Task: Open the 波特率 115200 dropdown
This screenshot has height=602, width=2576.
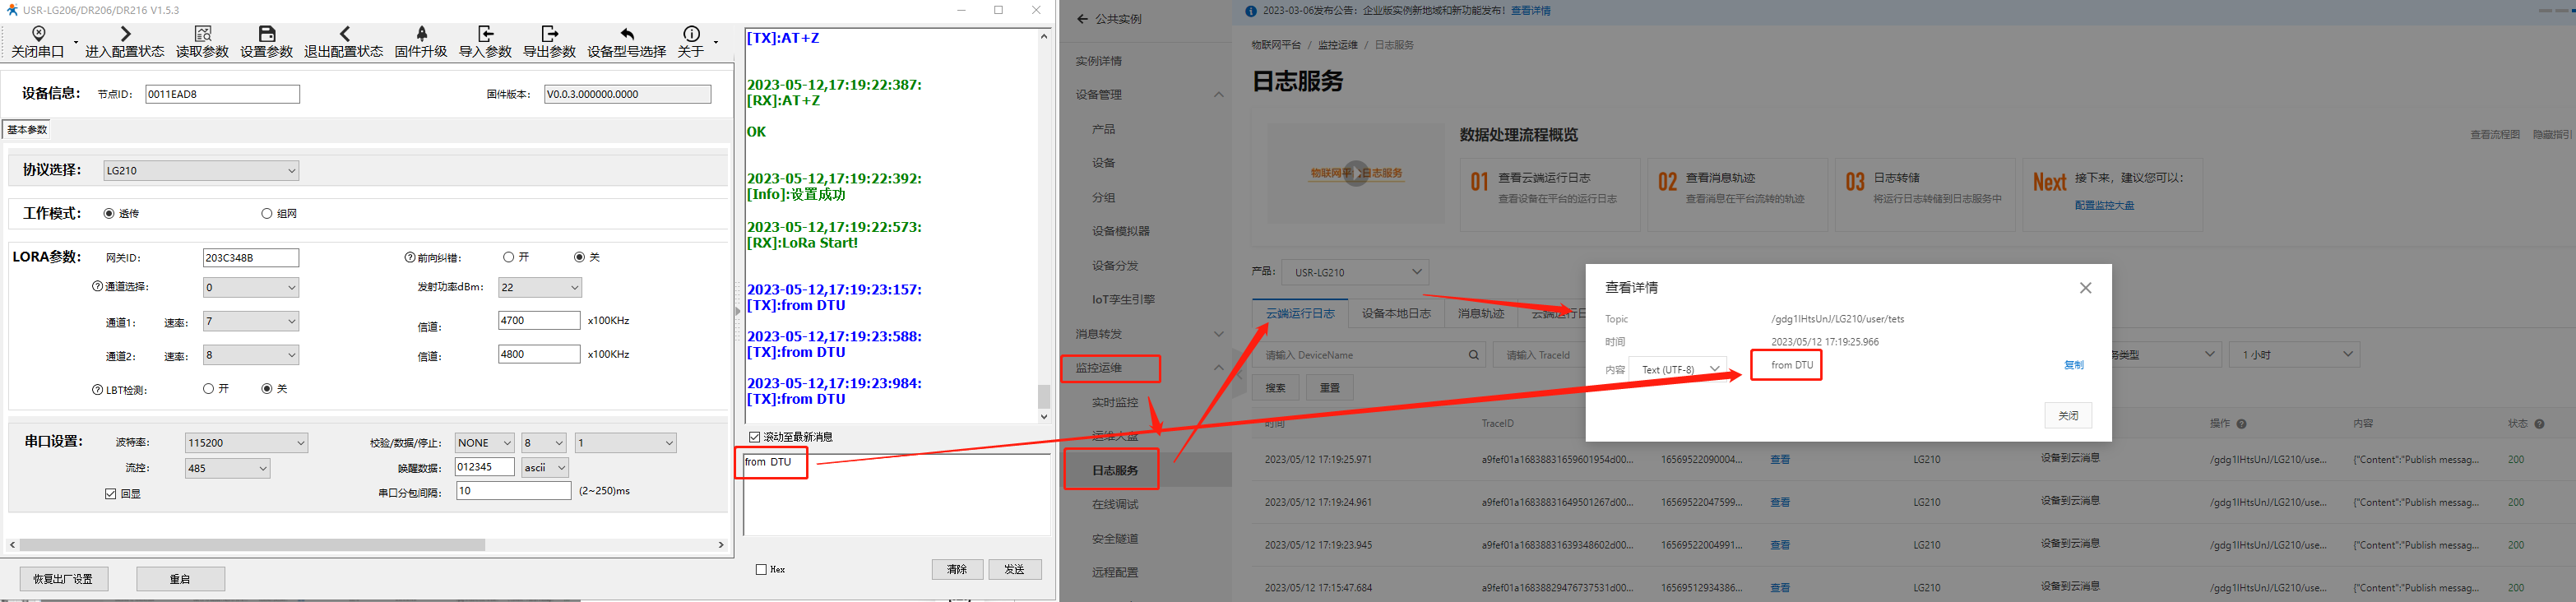Action: click(247, 442)
